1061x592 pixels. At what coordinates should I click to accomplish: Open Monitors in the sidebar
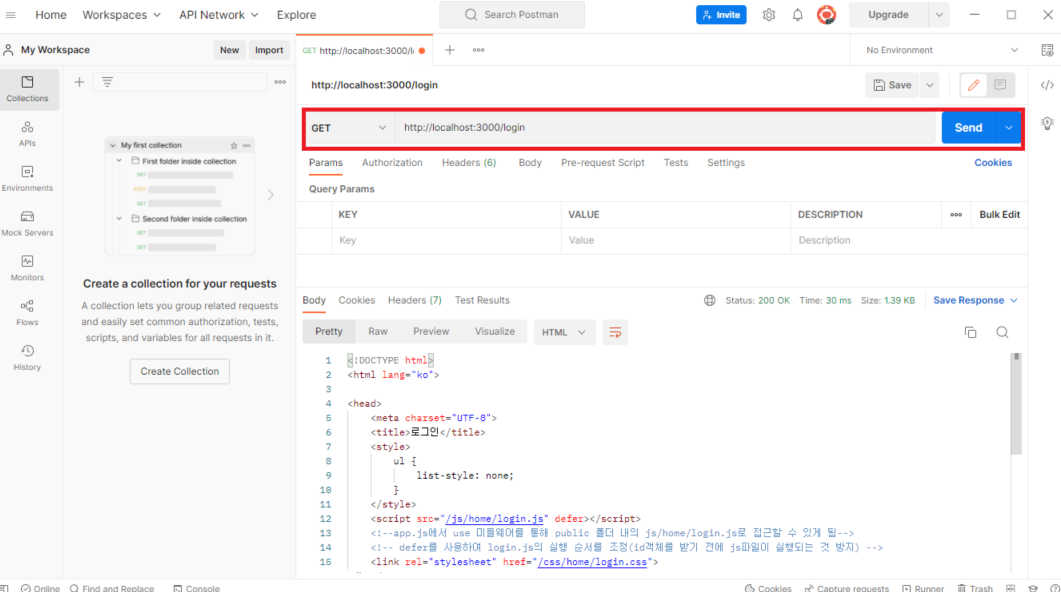click(x=28, y=268)
